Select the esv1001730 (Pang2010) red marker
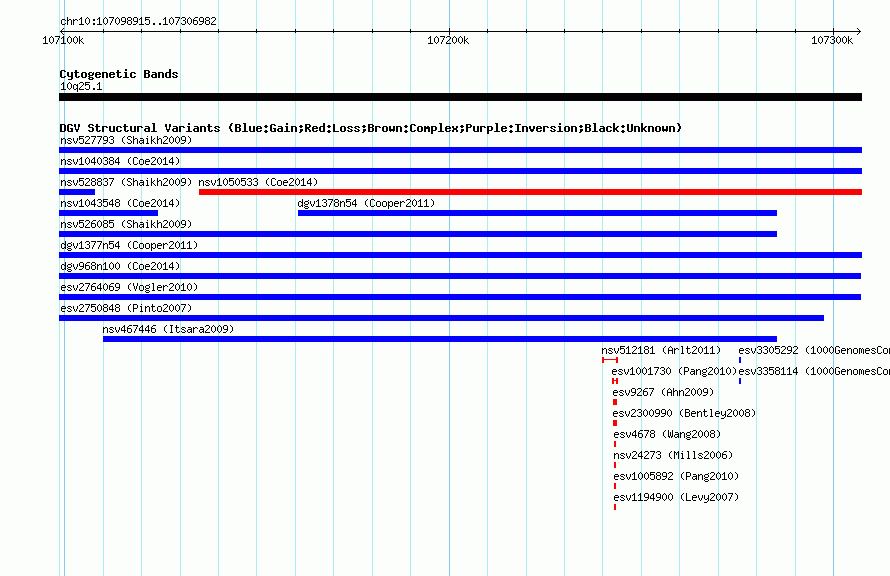This screenshot has height=576, width=890. 615,381
